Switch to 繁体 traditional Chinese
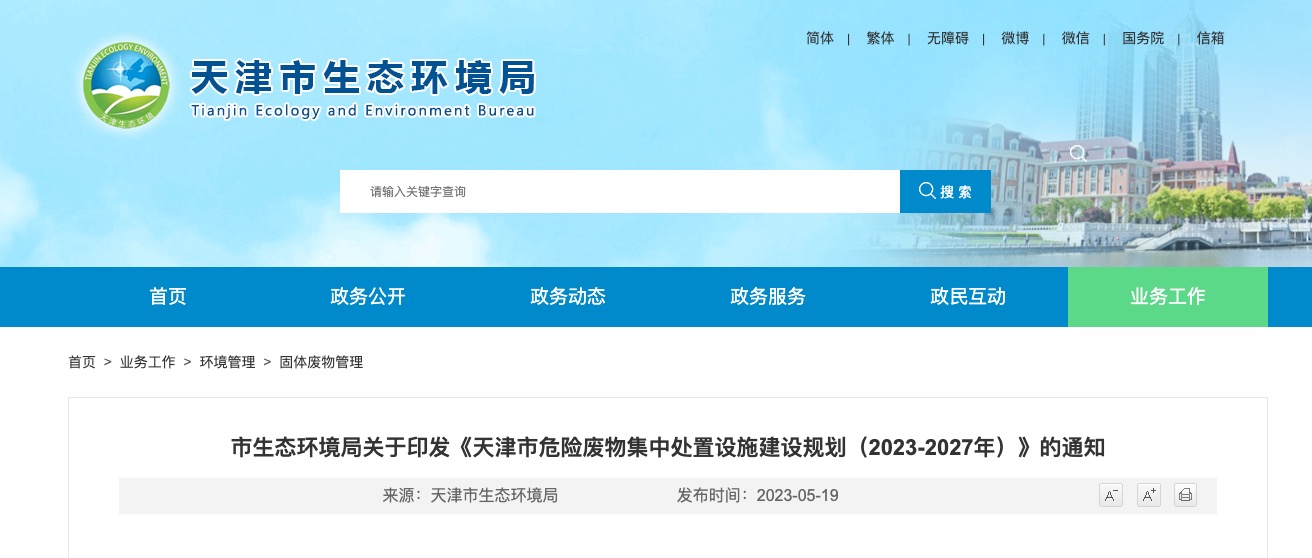The height and width of the screenshot is (558, 1312). 881,38
